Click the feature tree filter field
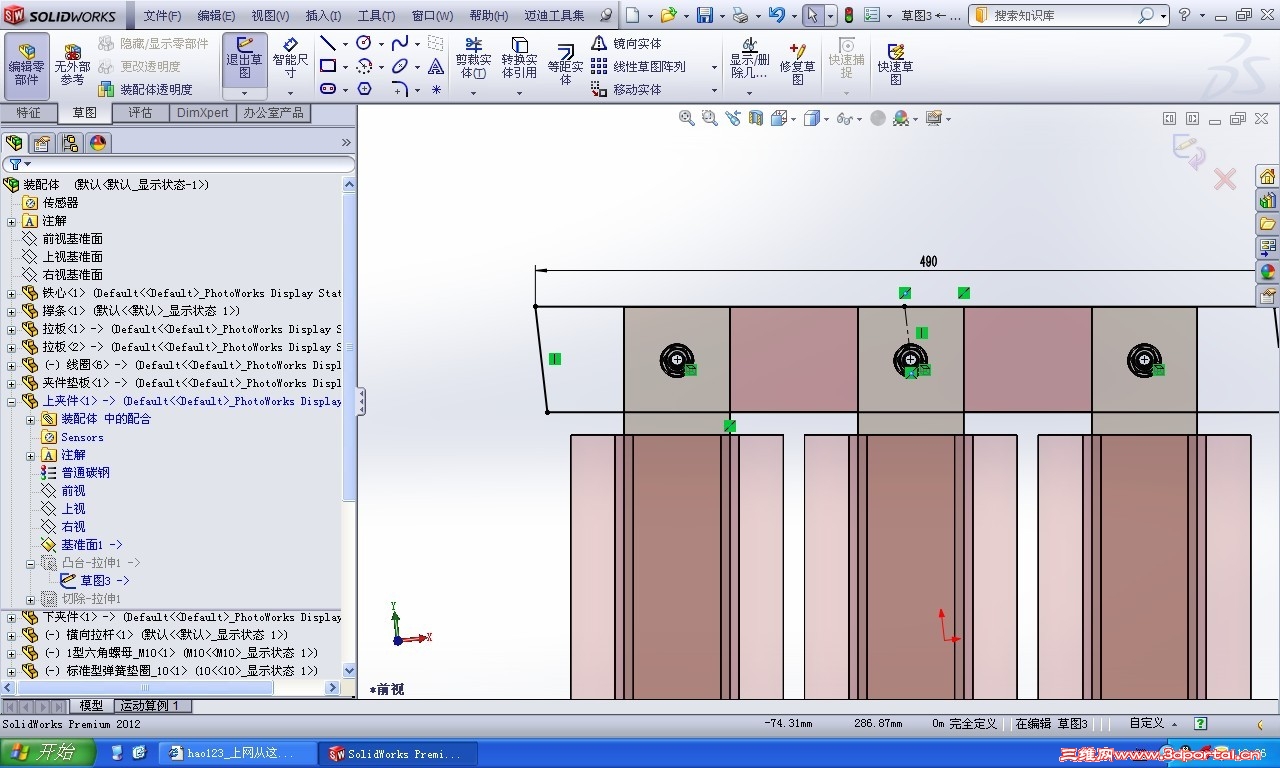Image resolution: width=1280 pixels, height=768 pixels. tap(178, 164)
